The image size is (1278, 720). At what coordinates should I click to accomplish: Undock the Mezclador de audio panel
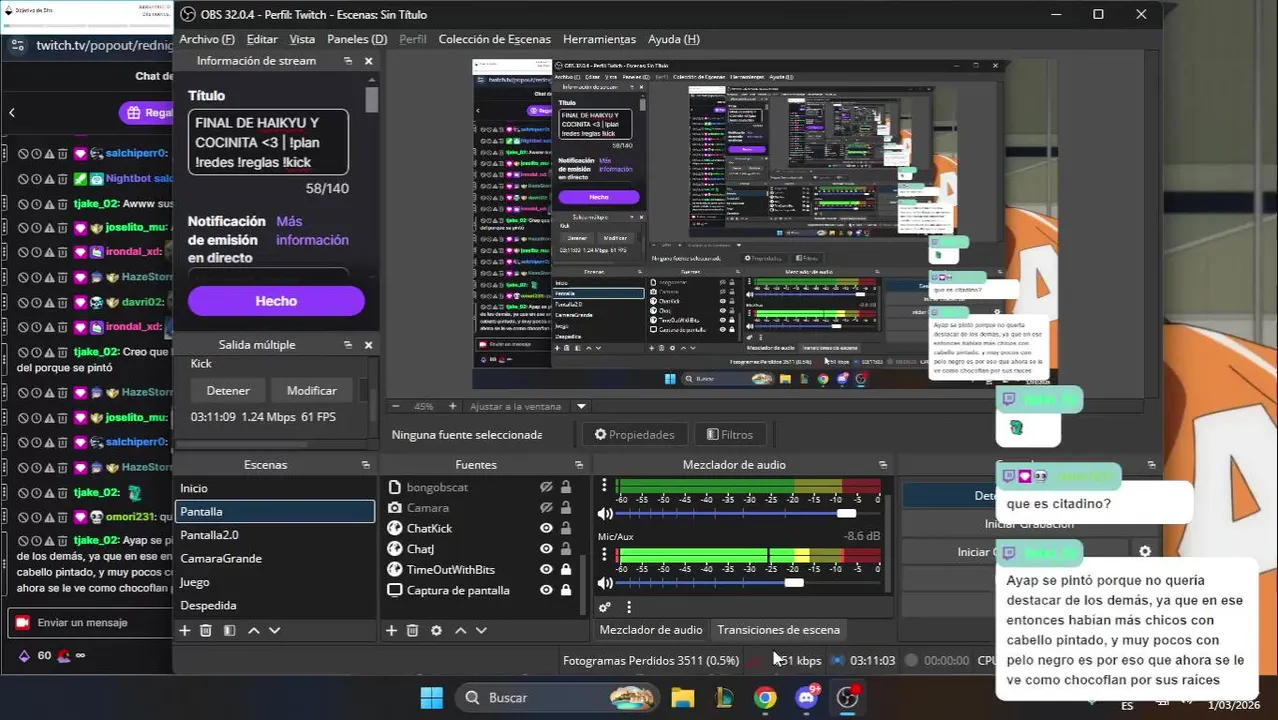click(x=883, y=465)
